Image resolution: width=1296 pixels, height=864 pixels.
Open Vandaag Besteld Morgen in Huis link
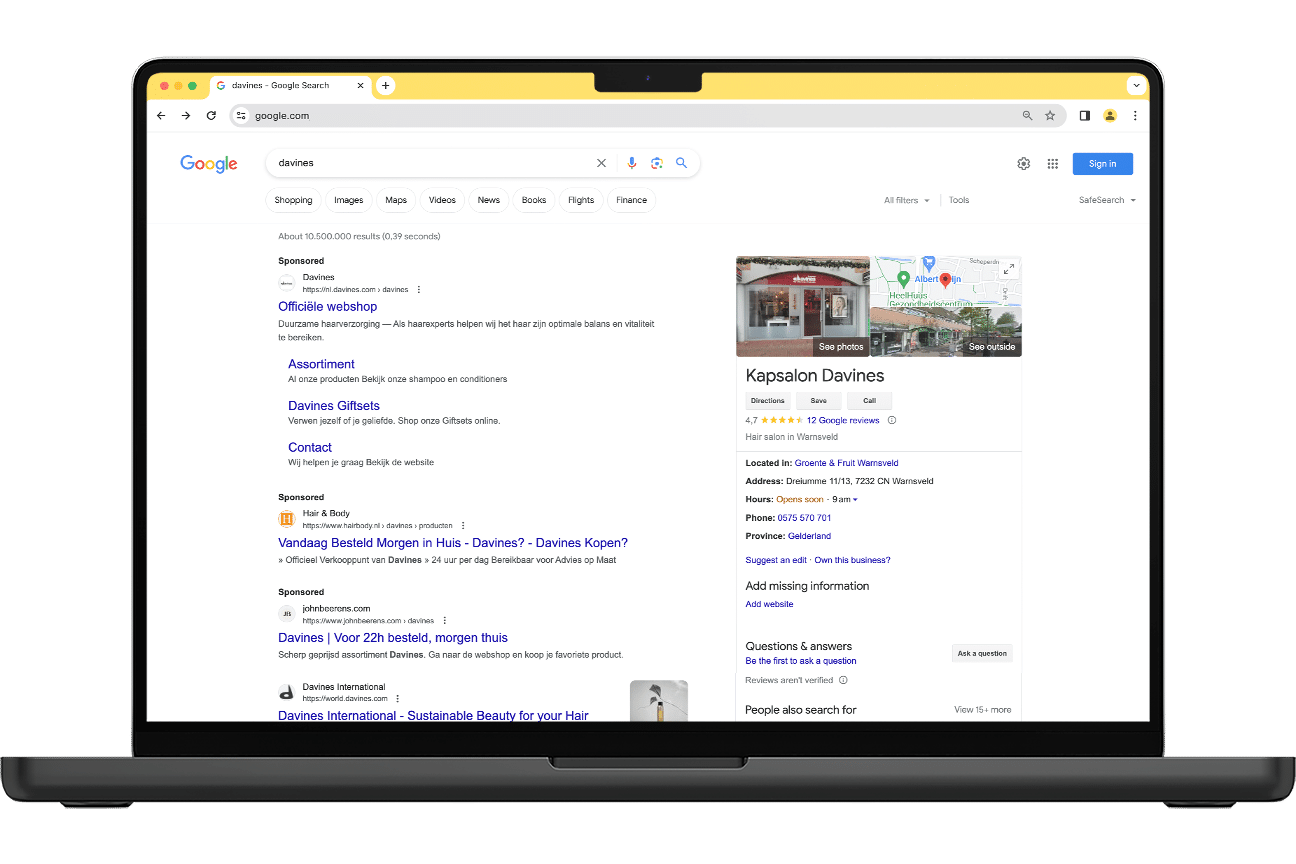pyautogui.click(x=453, y=543)
